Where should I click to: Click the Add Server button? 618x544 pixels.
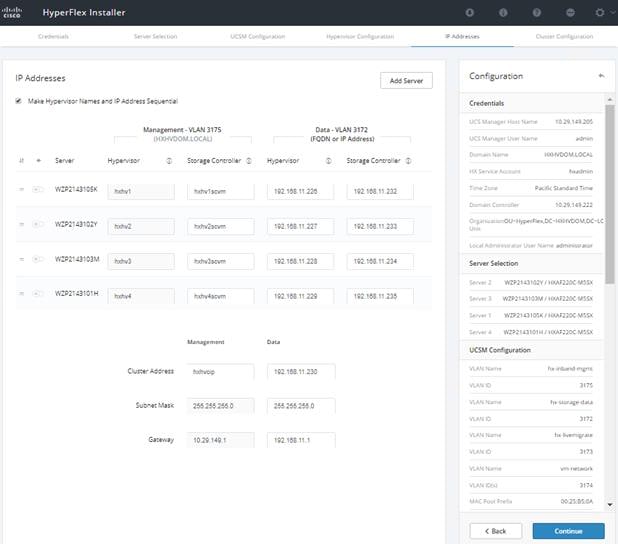[406, 80]
